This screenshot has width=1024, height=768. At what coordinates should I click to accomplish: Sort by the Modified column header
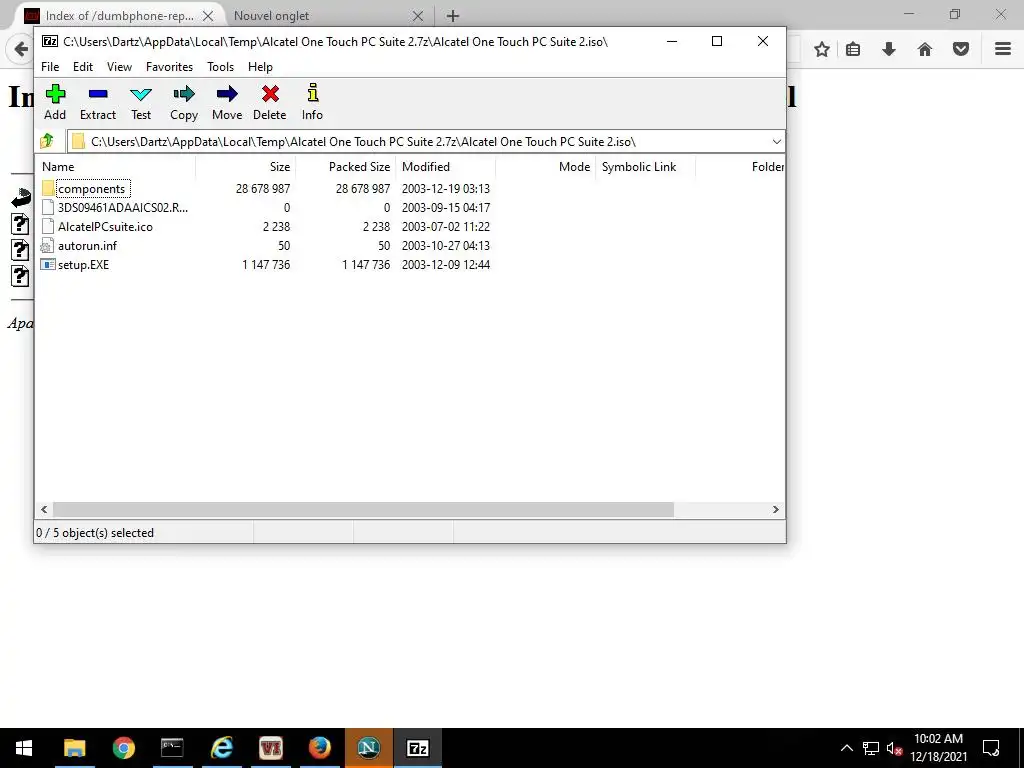(x=445, y=167)
